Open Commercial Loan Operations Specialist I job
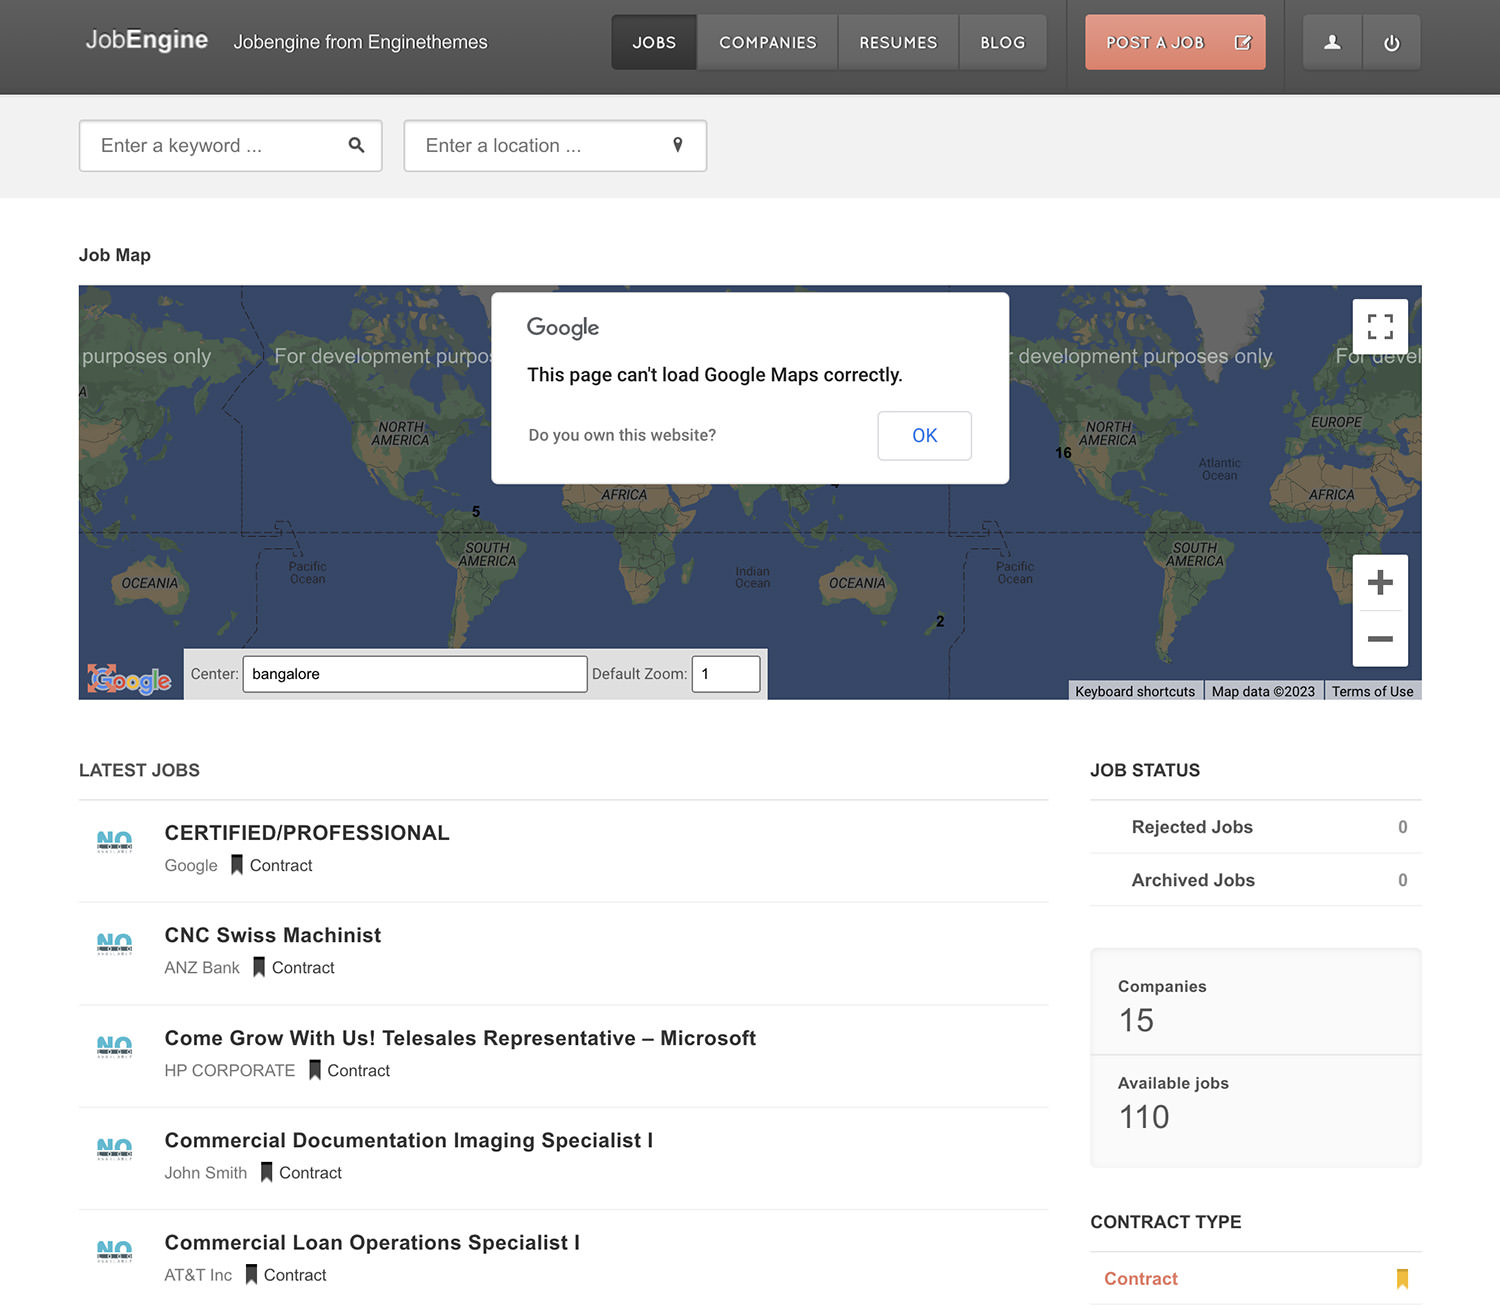Viewport: 1500px width, 1309px height. [372, 1242]
